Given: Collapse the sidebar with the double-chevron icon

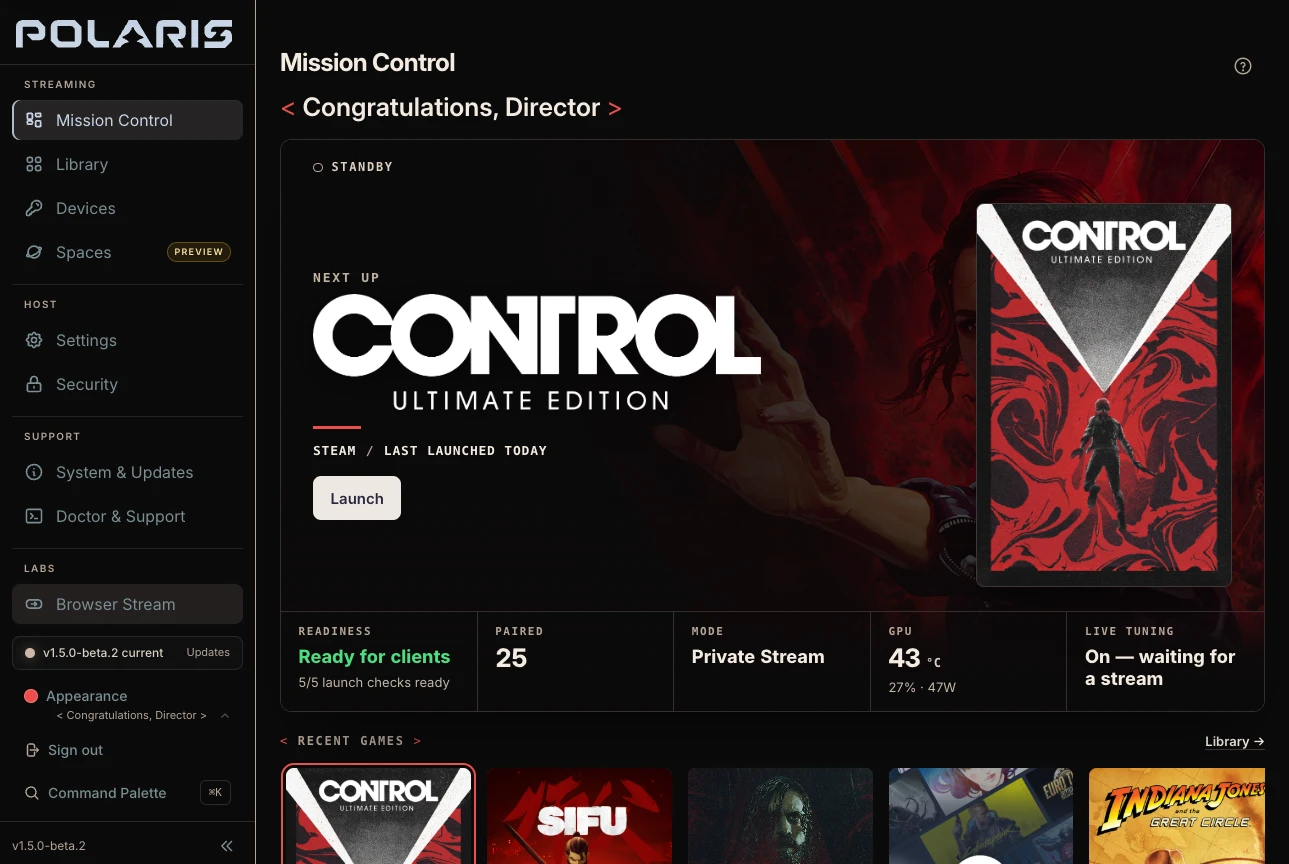Looking at the screenshot, I should pos(227,846).
